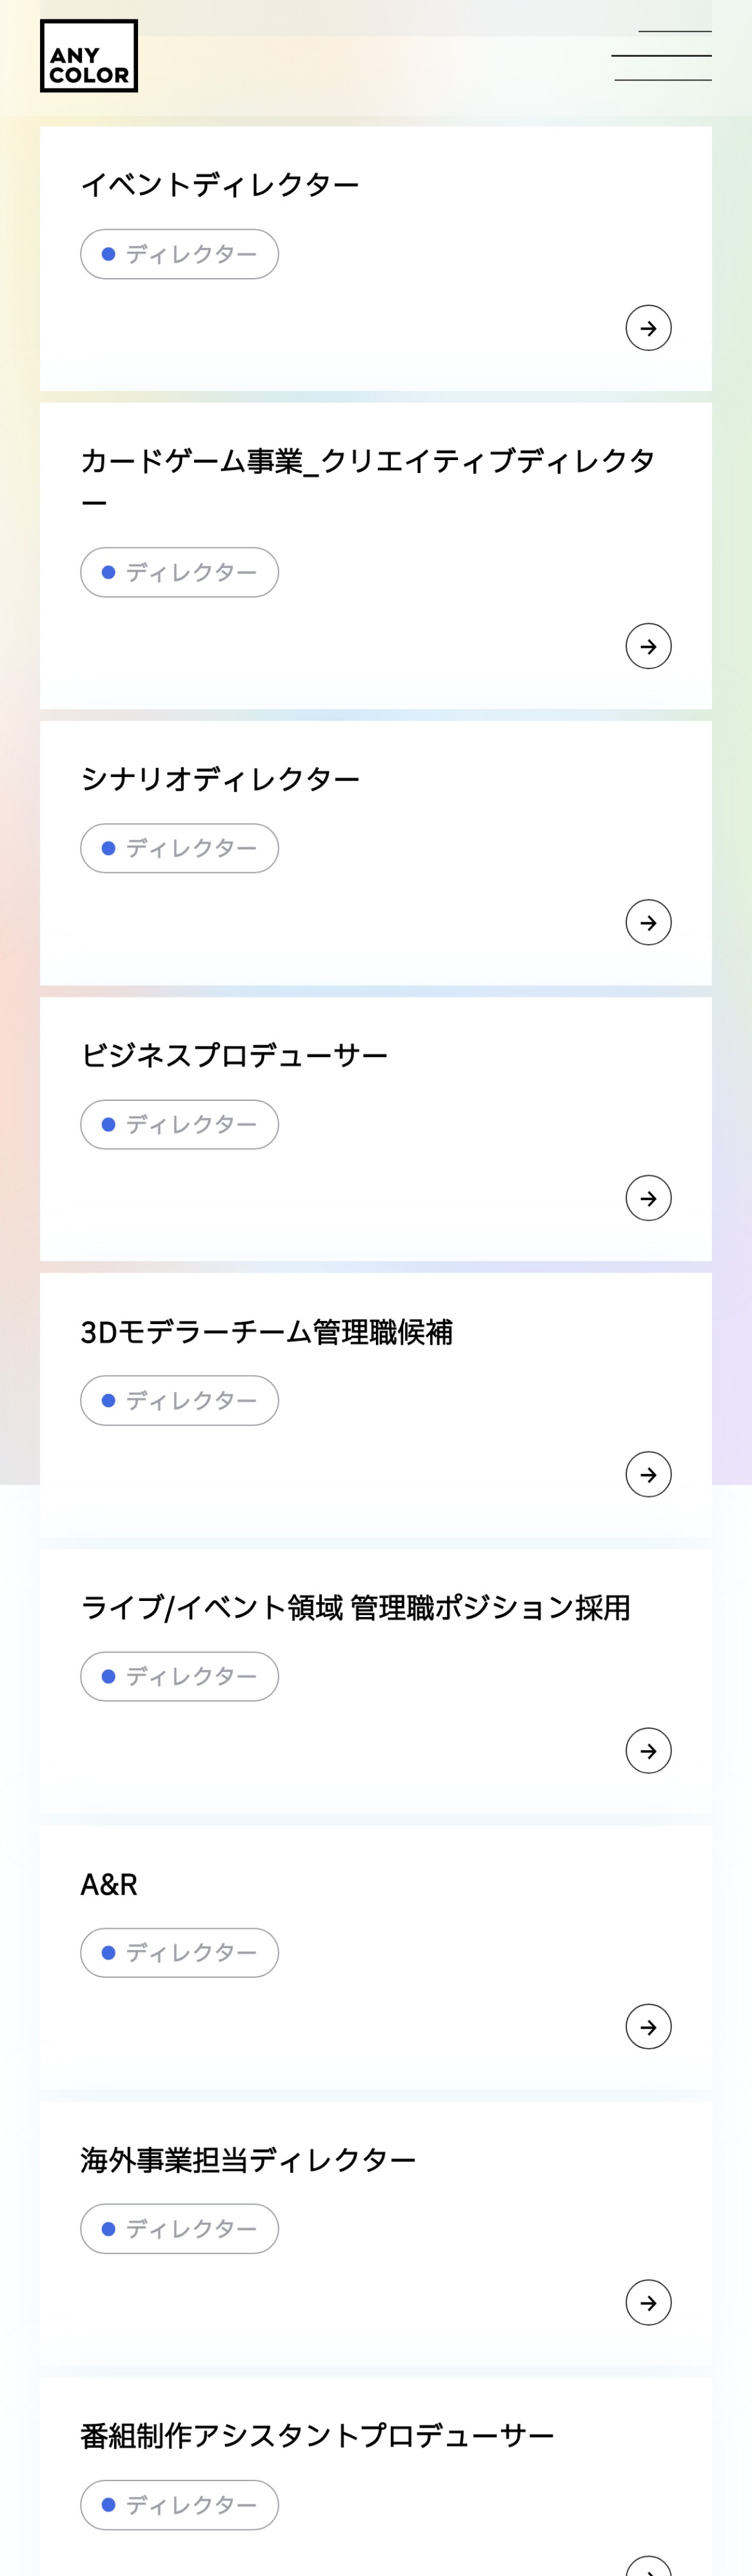Click arrow icon for ライブ/イベント領域 listing
The height and width of the screenshot is (2576, 752).
click(x=648, y=1750)
